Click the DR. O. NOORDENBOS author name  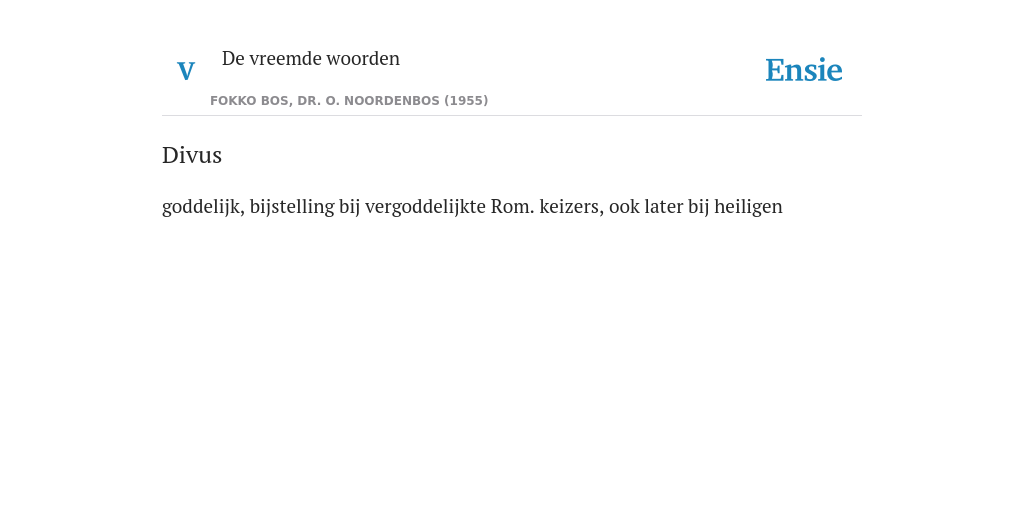tap(368, 101)
